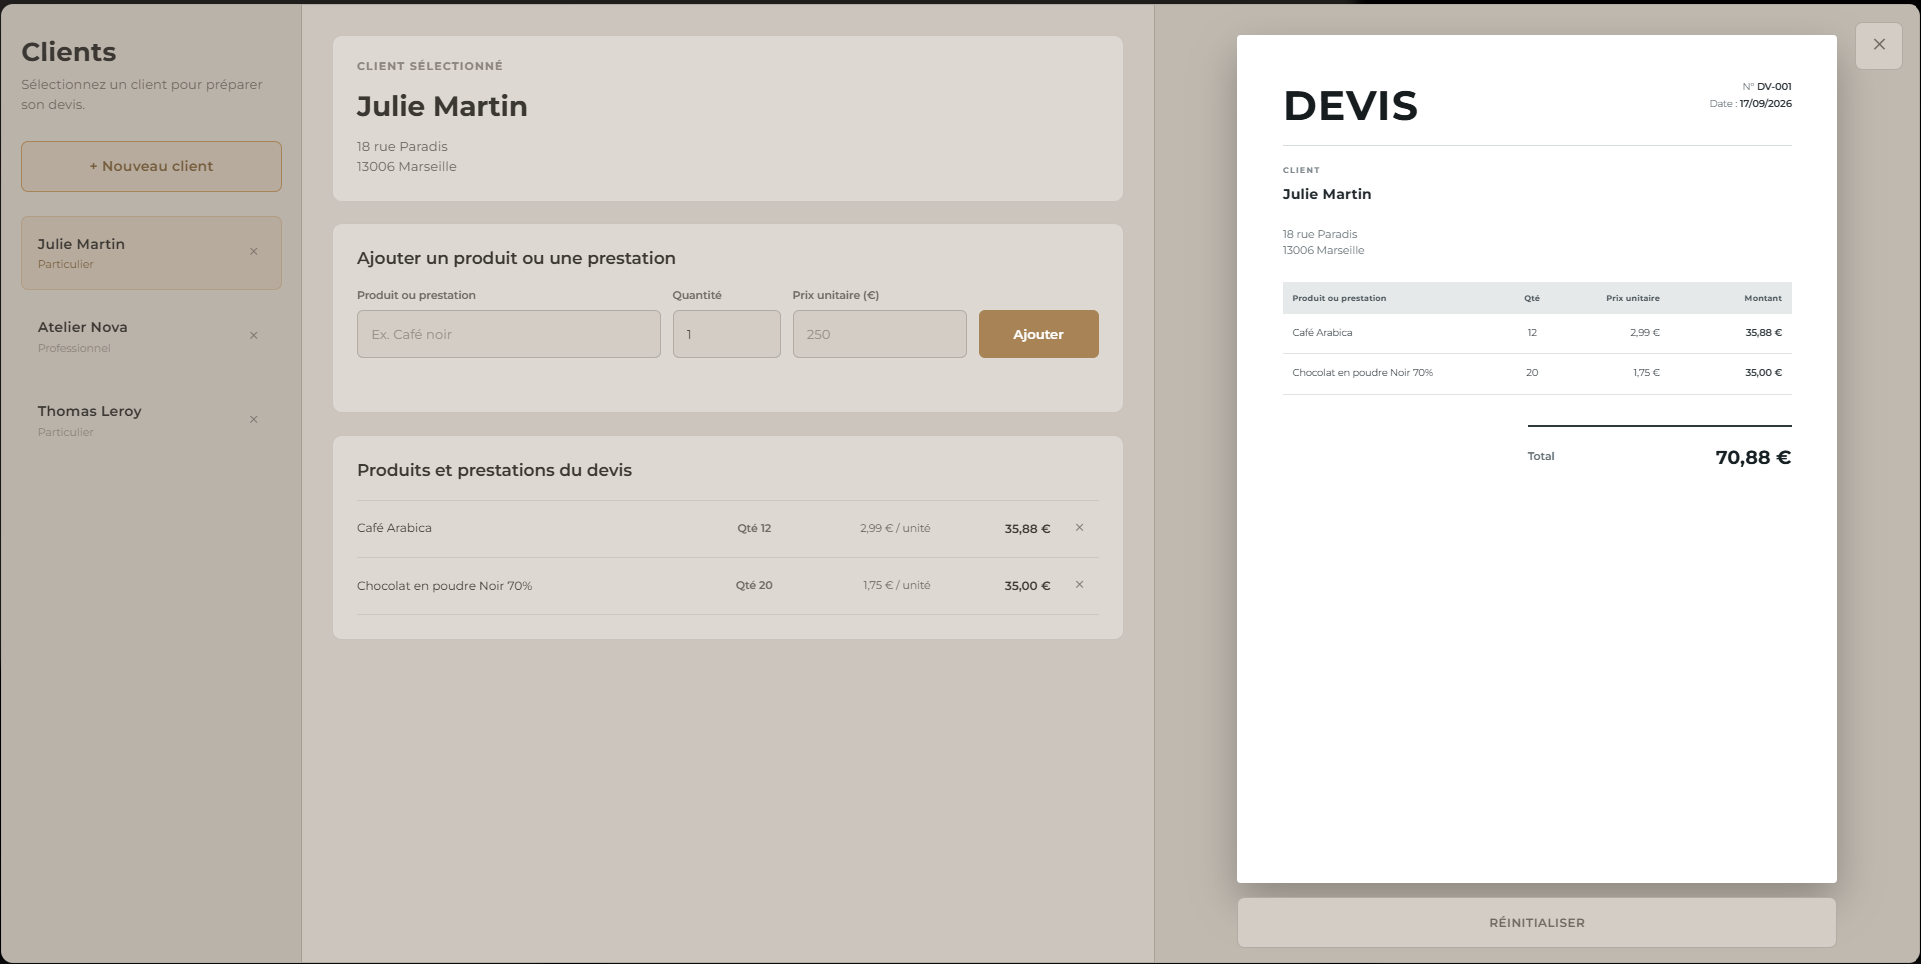Image resolution: width=1921 pixels, height=964 pixels.
Task: Delete Atelier Nova client via x icon
Action: coord(254,336)
